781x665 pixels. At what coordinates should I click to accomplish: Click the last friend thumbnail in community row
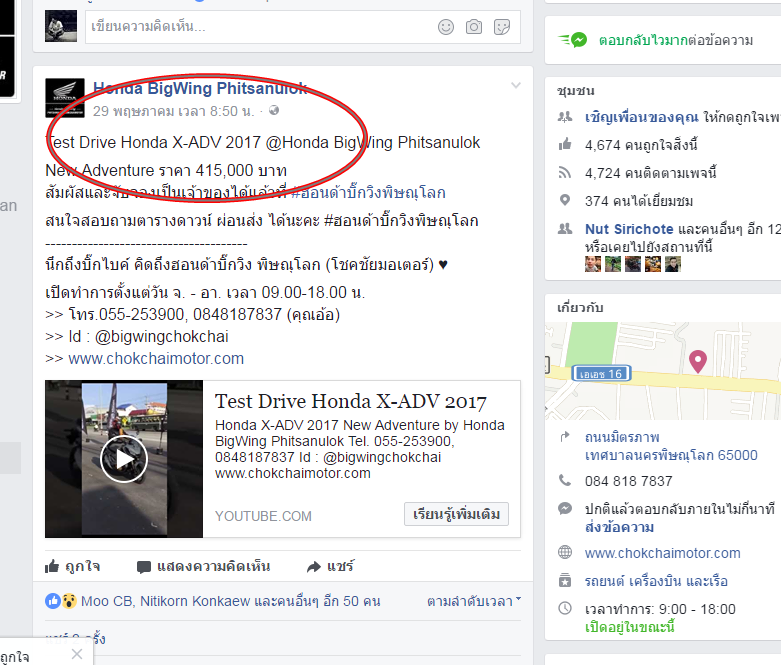(x=672, y=264)
